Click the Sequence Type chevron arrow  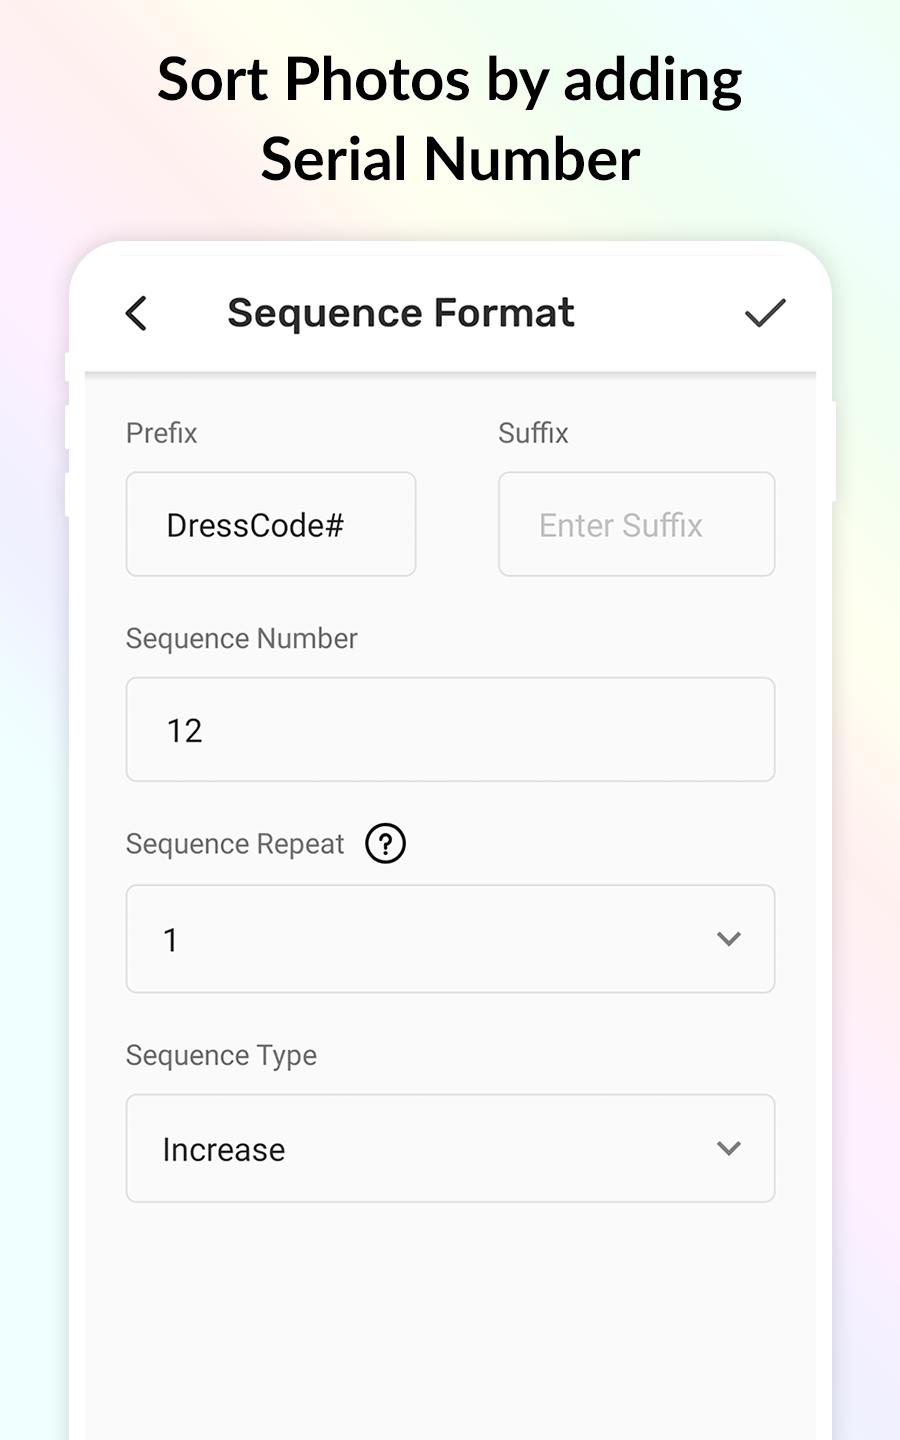[729, 1148]
